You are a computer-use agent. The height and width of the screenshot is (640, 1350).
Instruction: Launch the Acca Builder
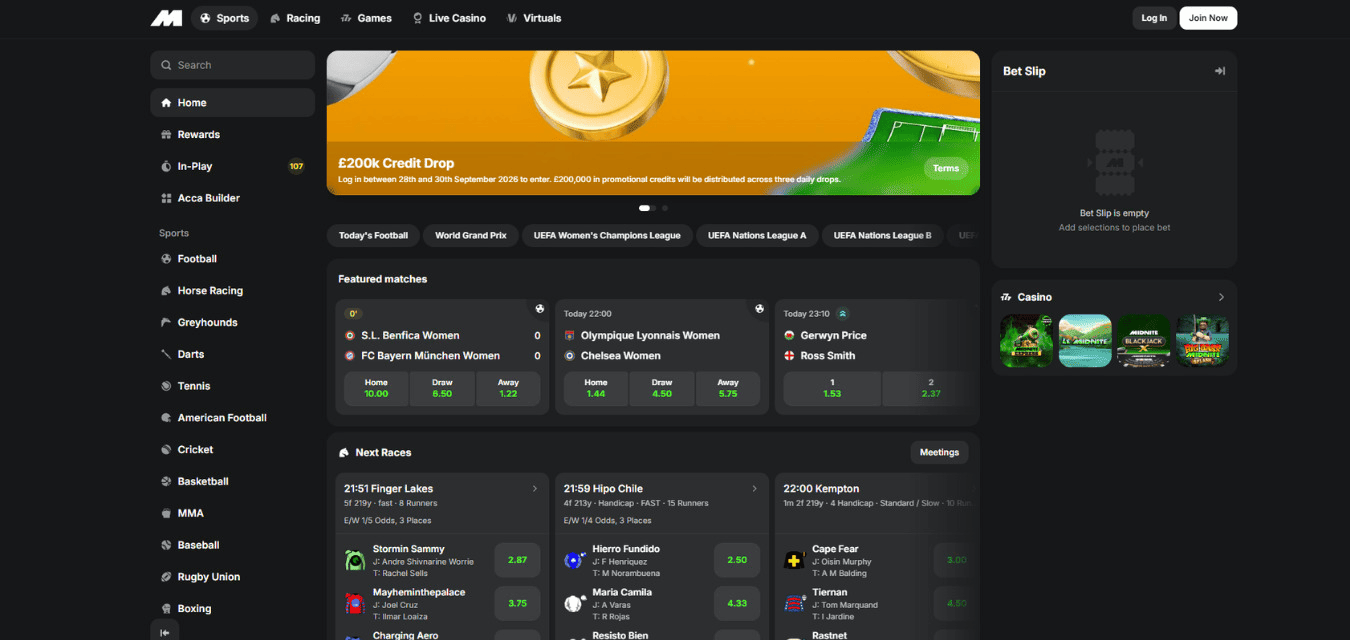click(233, 198)
